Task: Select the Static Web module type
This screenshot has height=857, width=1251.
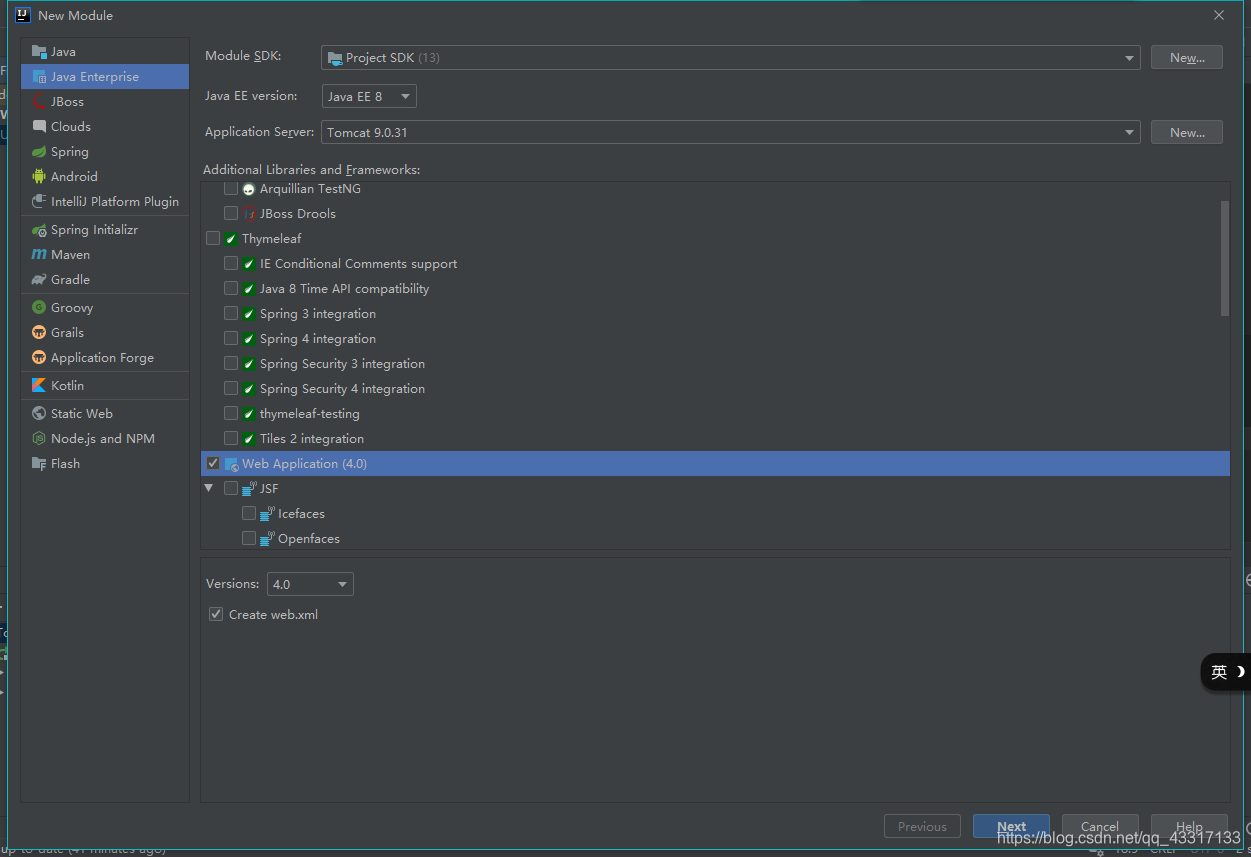Action: pos(105,414)
